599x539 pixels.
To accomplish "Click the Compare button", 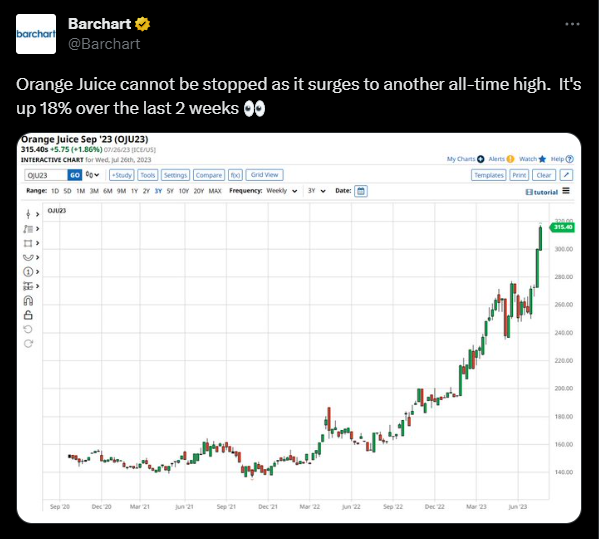I will point(209,175).
